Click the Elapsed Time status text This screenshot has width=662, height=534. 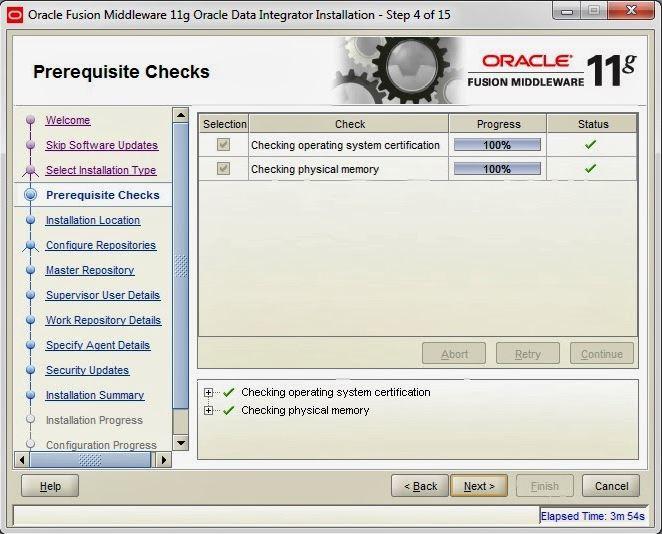(x=593, y=516)
